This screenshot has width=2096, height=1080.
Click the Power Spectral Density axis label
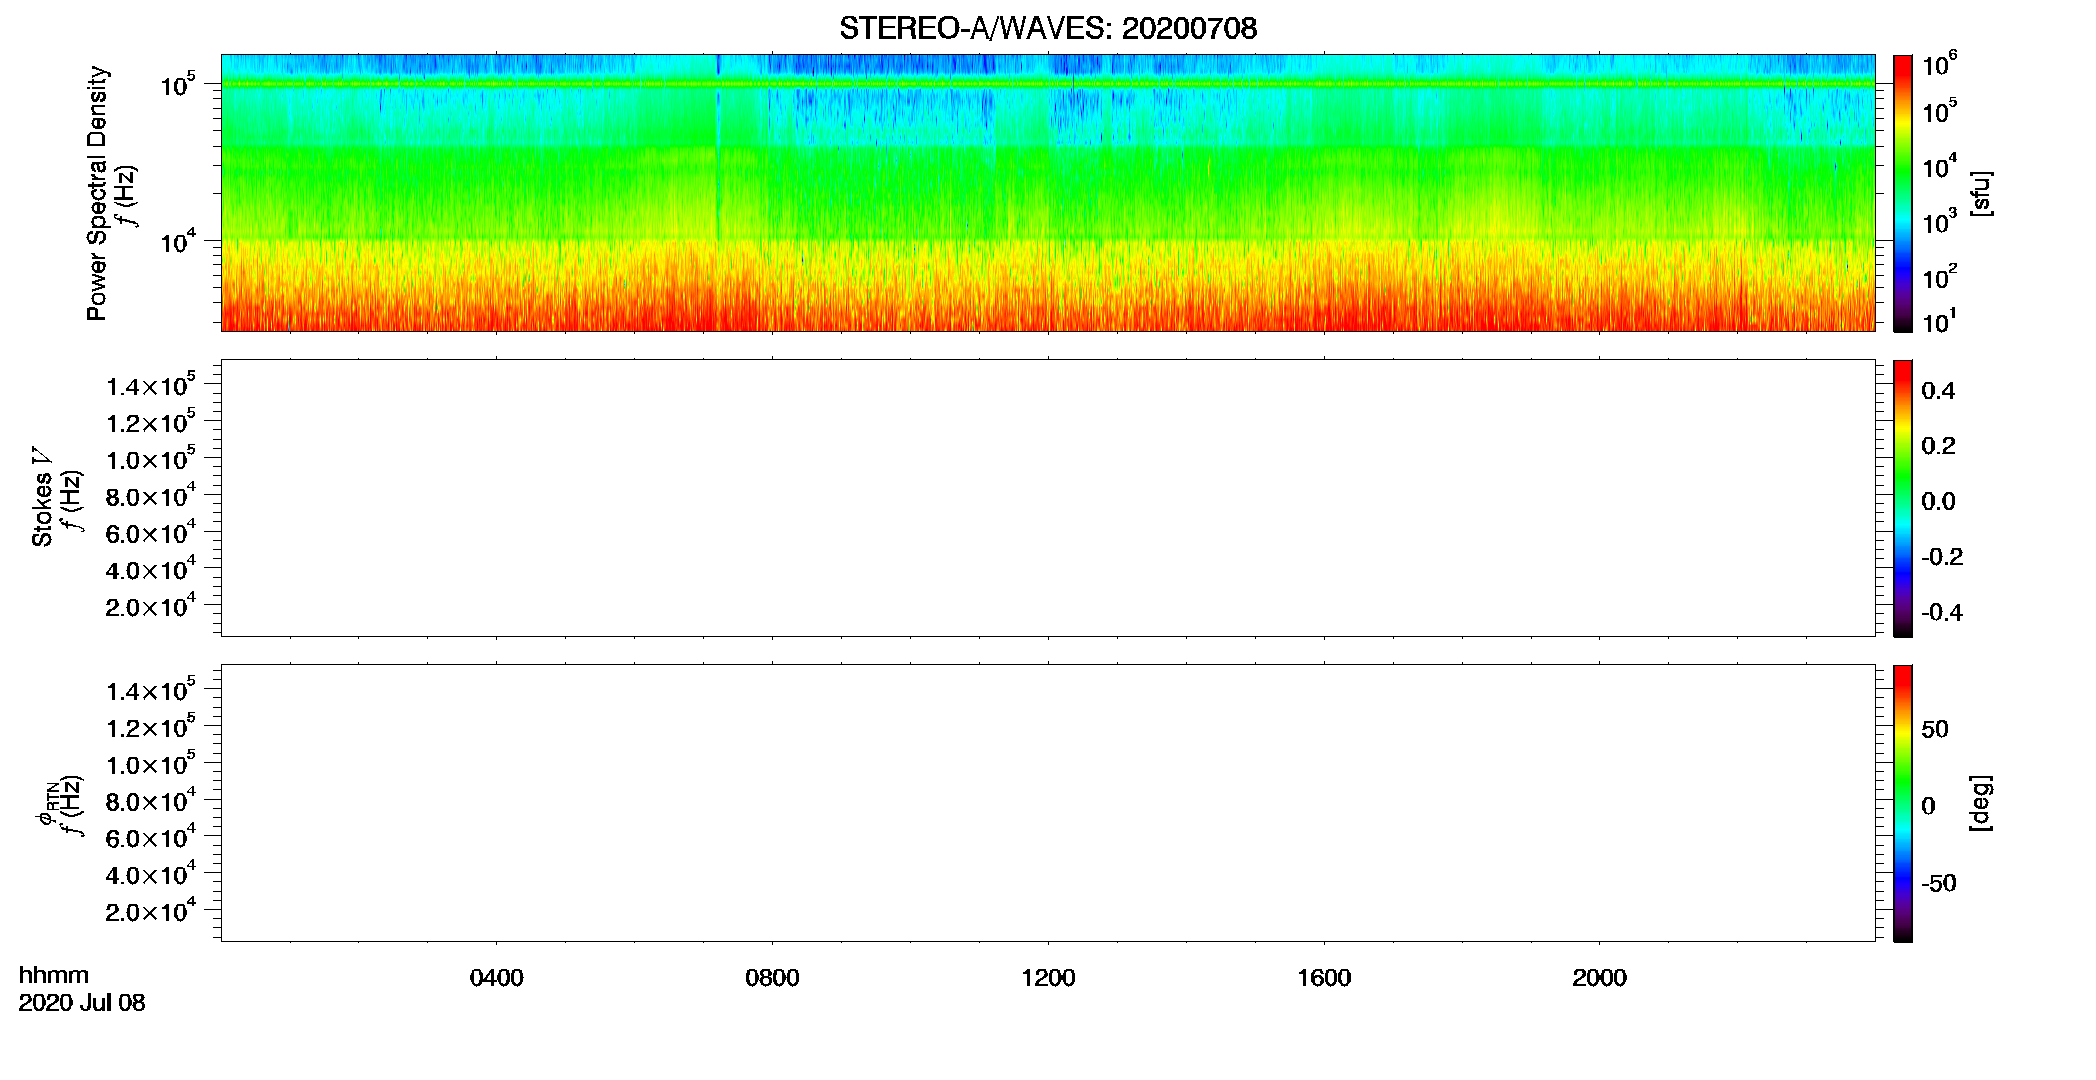pos(97,193)
